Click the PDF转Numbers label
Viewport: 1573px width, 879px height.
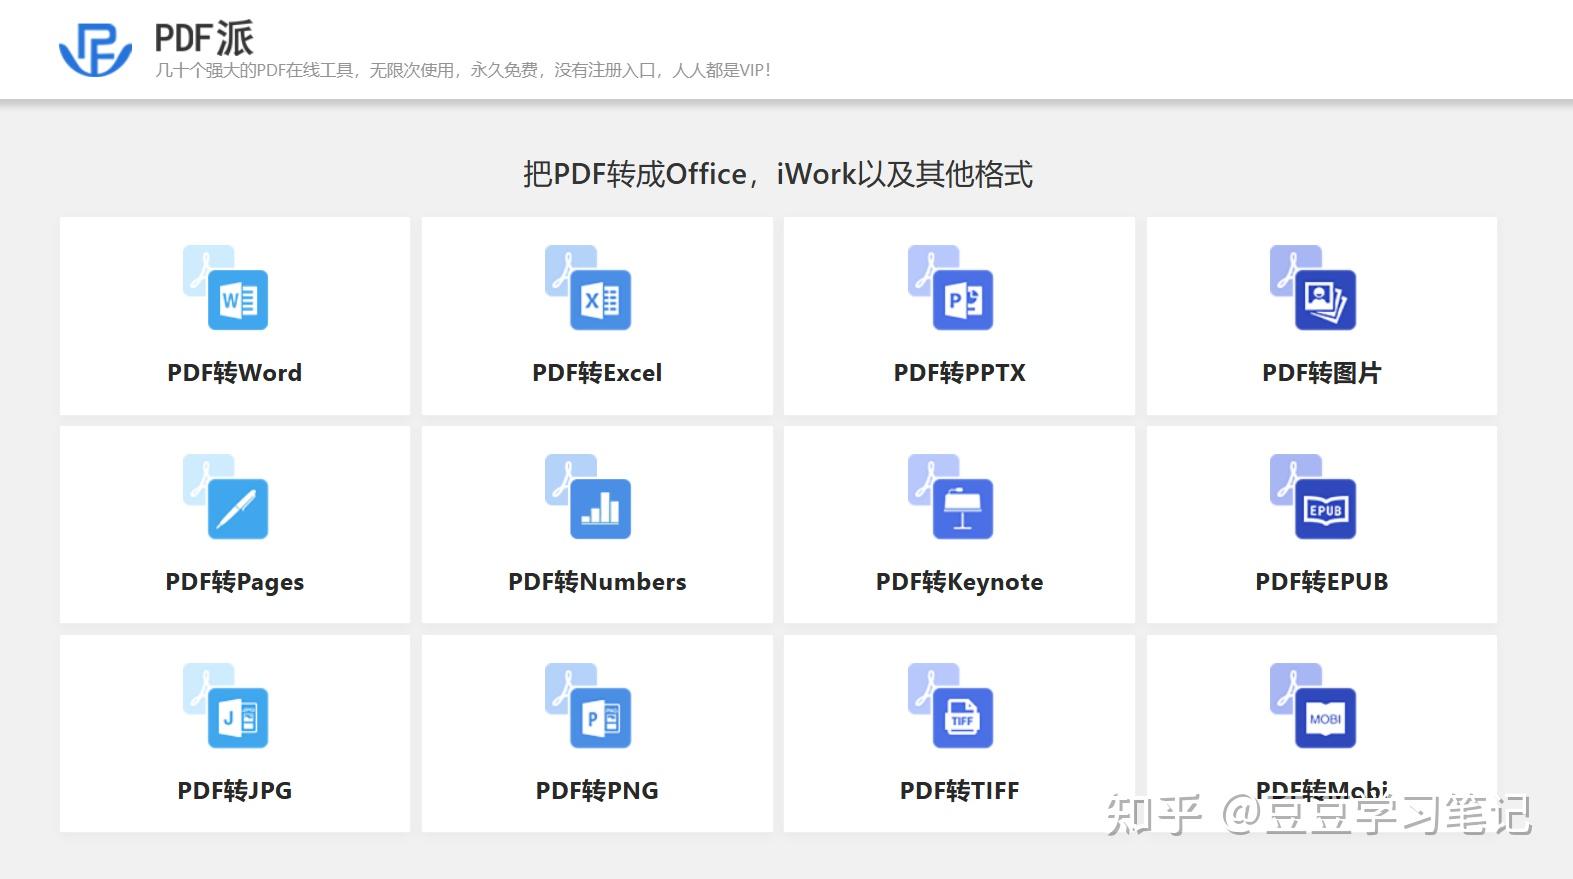(x=597, y=582)
